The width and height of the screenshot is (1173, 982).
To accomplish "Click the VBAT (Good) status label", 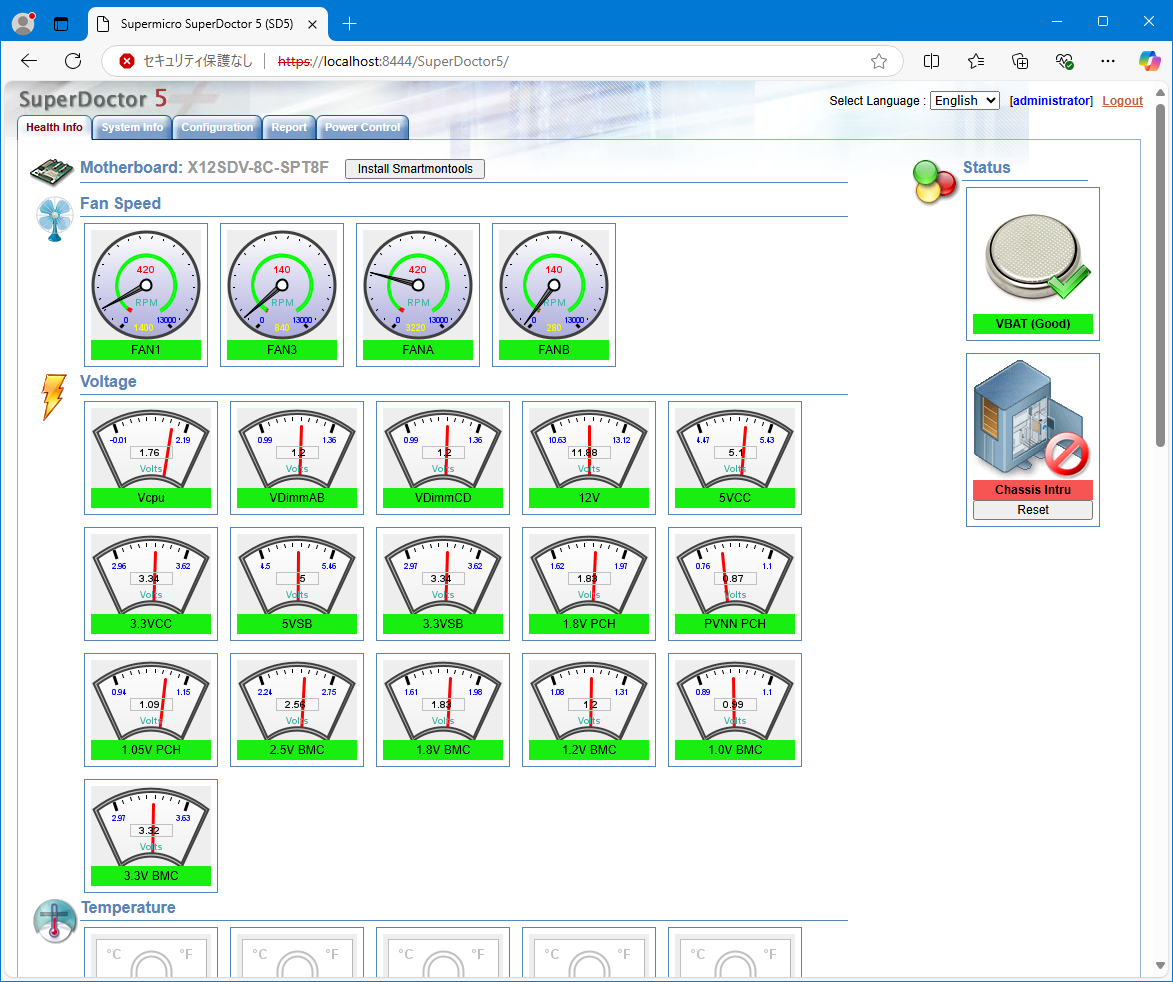I will (1032, 324).
